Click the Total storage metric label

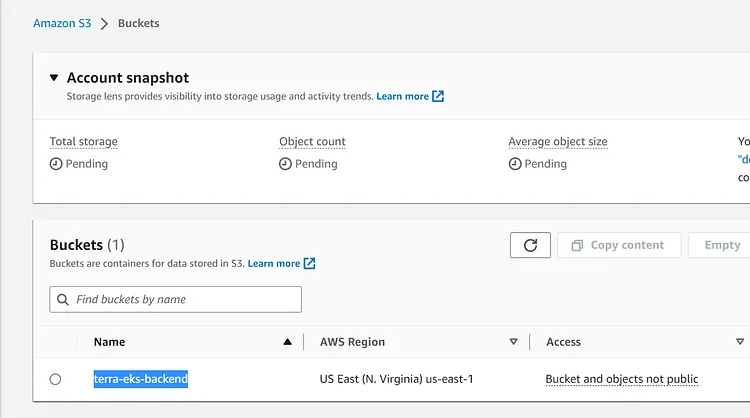point(83,142)
